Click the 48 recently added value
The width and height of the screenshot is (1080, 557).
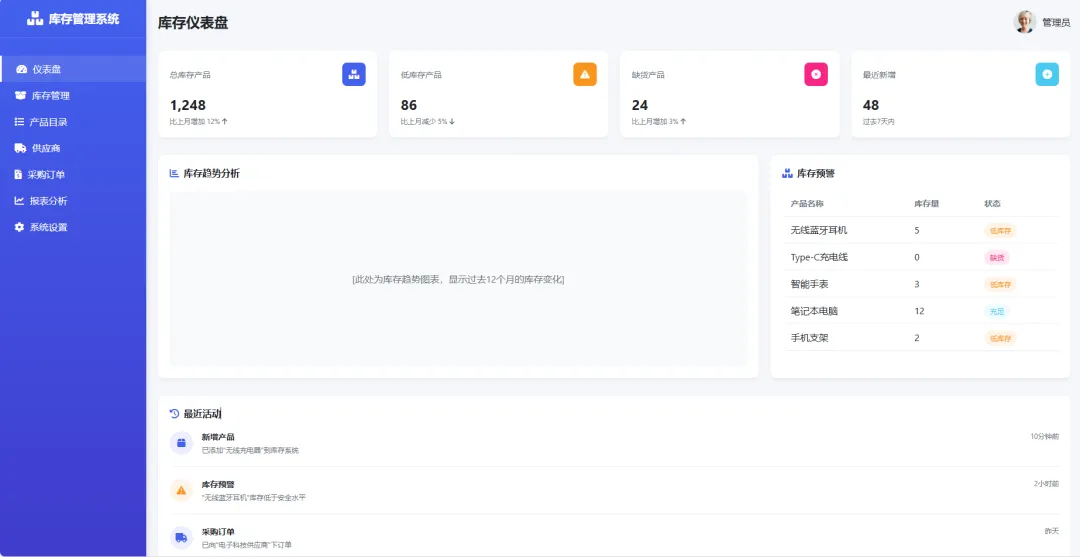(x=871, y=105)
